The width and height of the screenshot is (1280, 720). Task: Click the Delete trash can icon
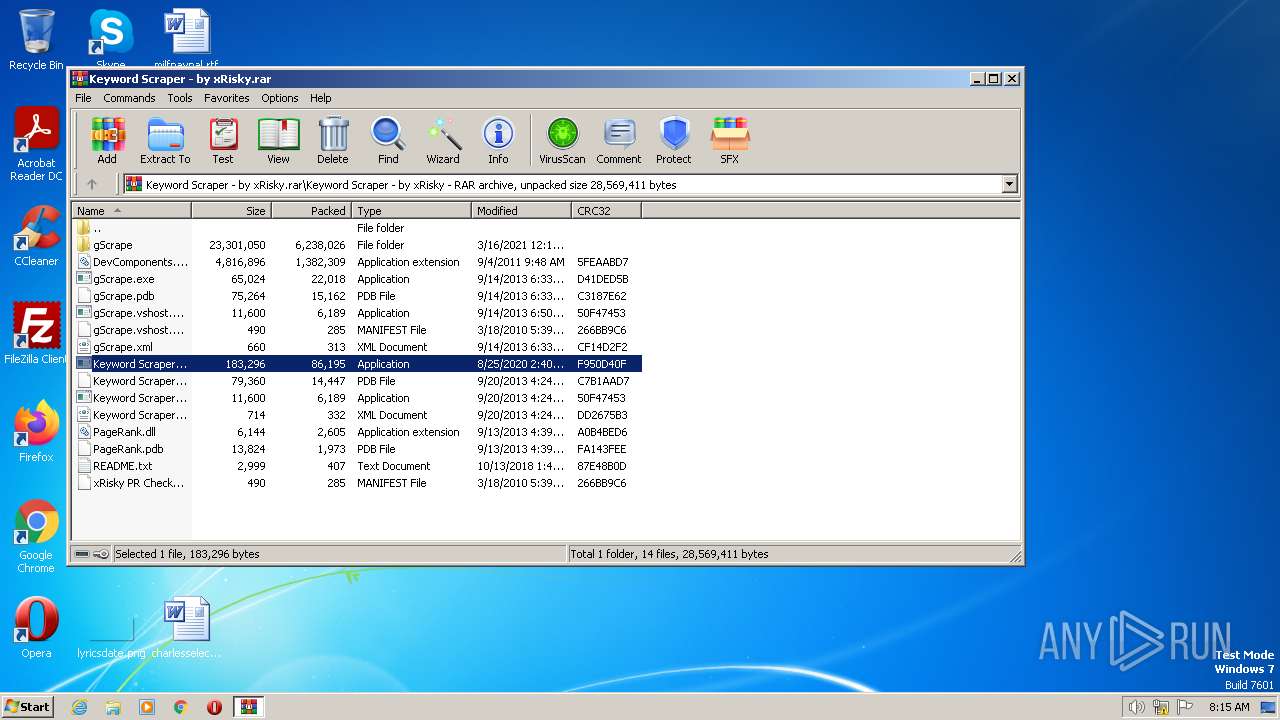(333, 140)
